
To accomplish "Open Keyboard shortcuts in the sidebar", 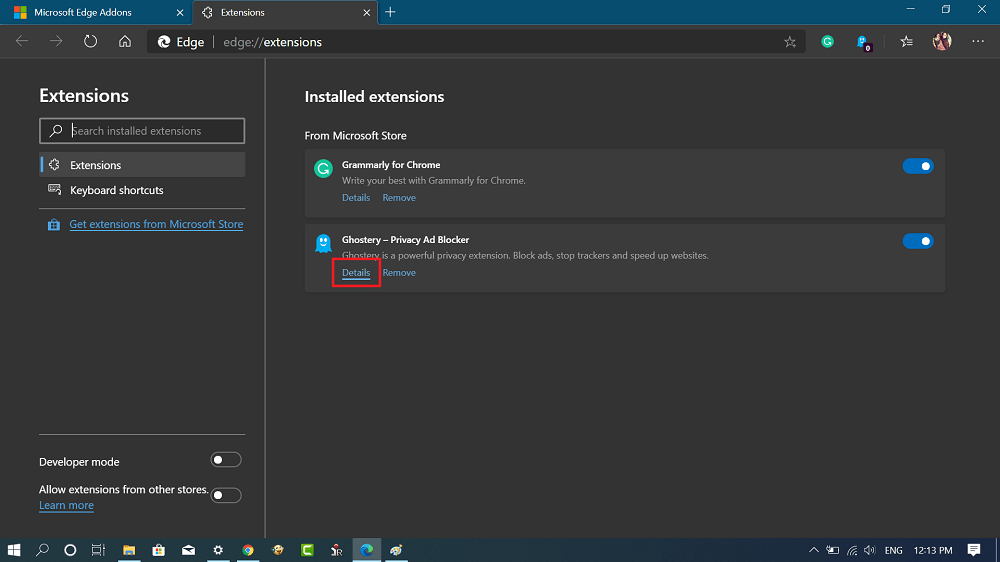I will (x=142, y=190).
